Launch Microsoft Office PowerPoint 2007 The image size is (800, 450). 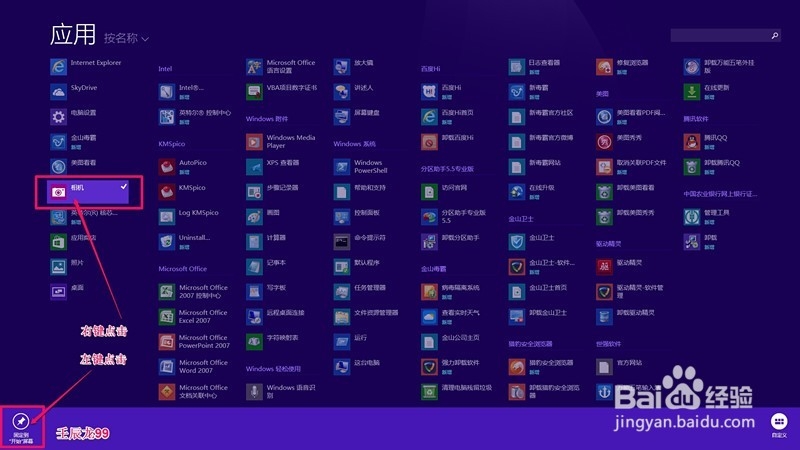(x=194, y=341)
